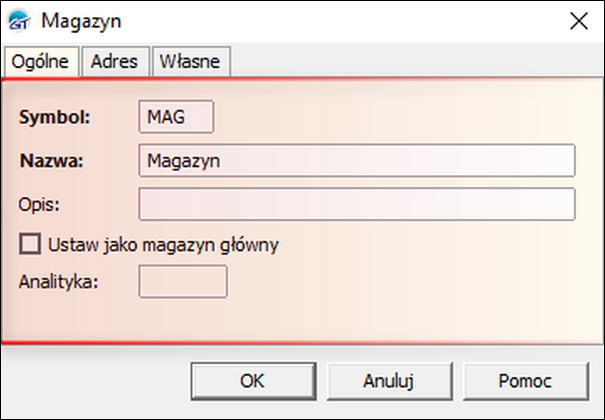Open the Adres tab
The width and height of the screenshot is (605, 420).
coord(114,61)
